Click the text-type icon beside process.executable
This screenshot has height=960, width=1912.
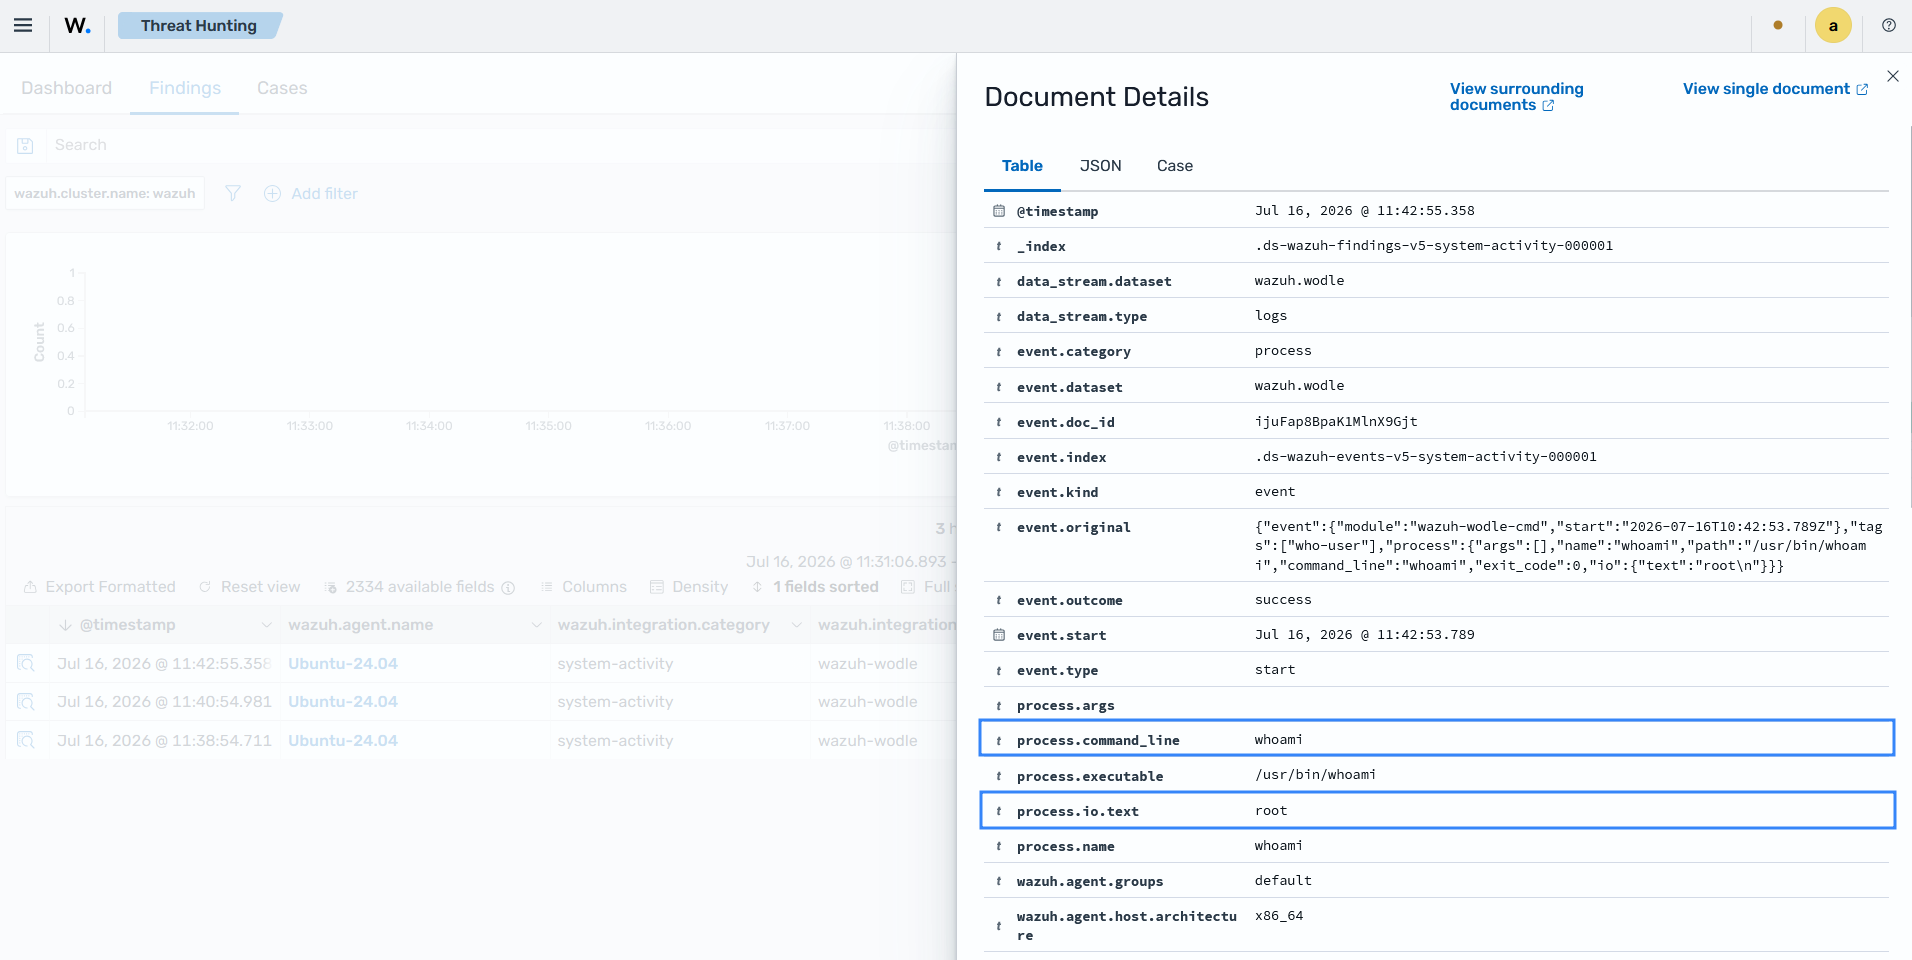[x=999, y=776]
